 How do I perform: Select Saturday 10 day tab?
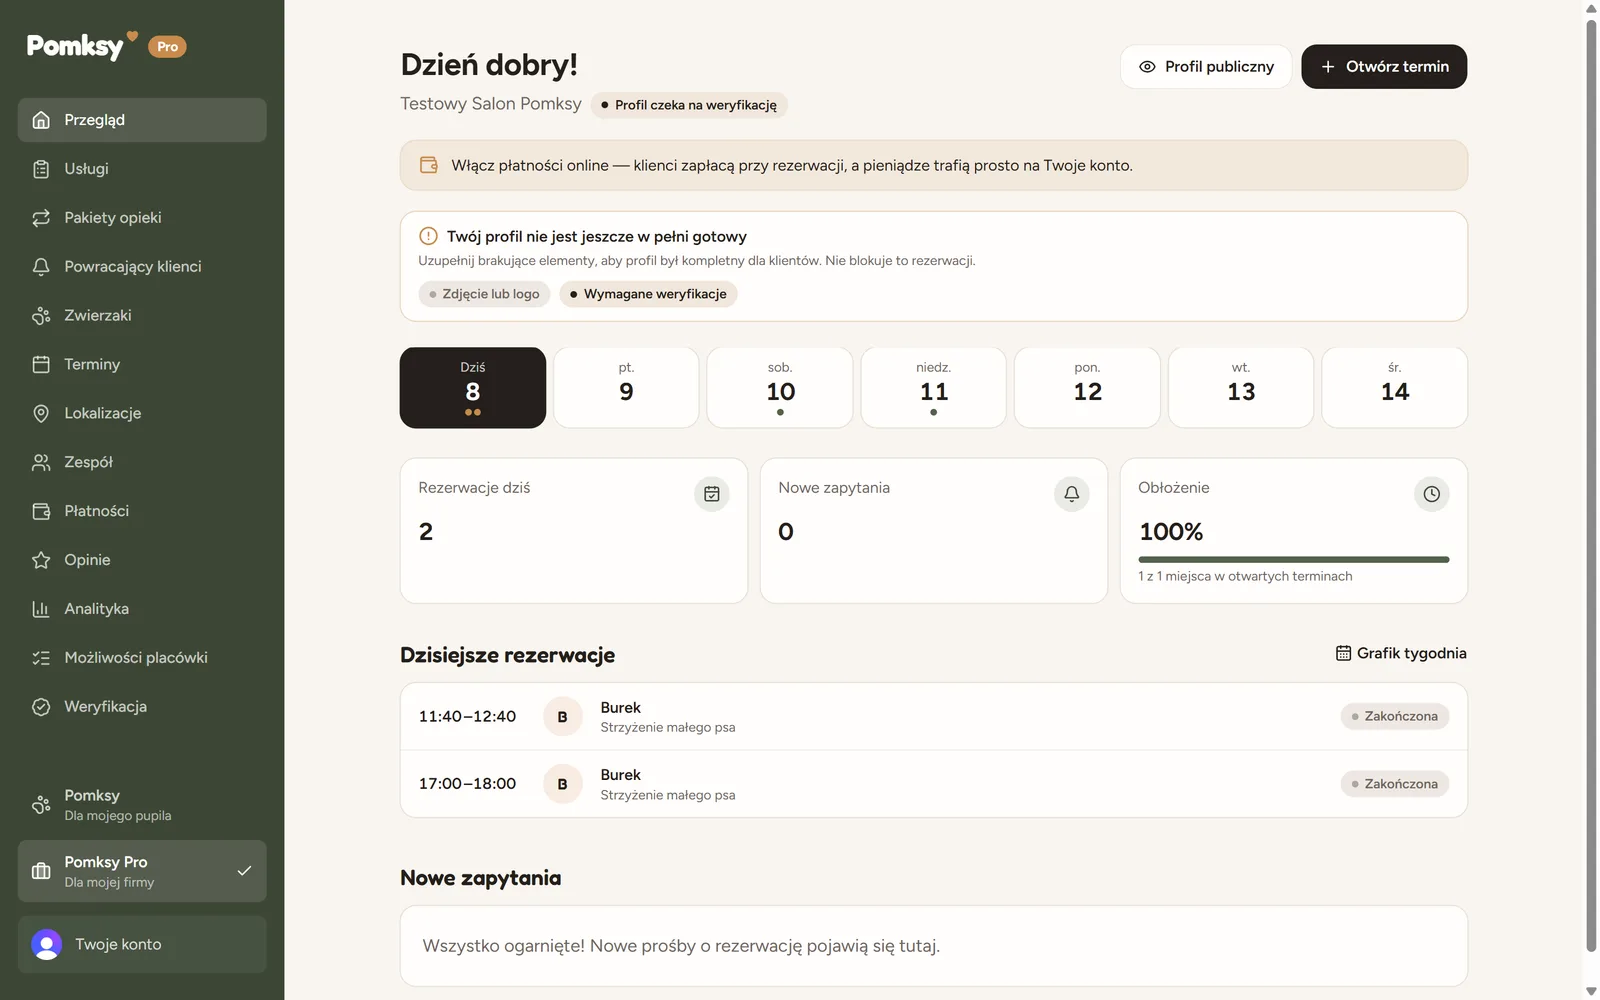click(780, 388)
